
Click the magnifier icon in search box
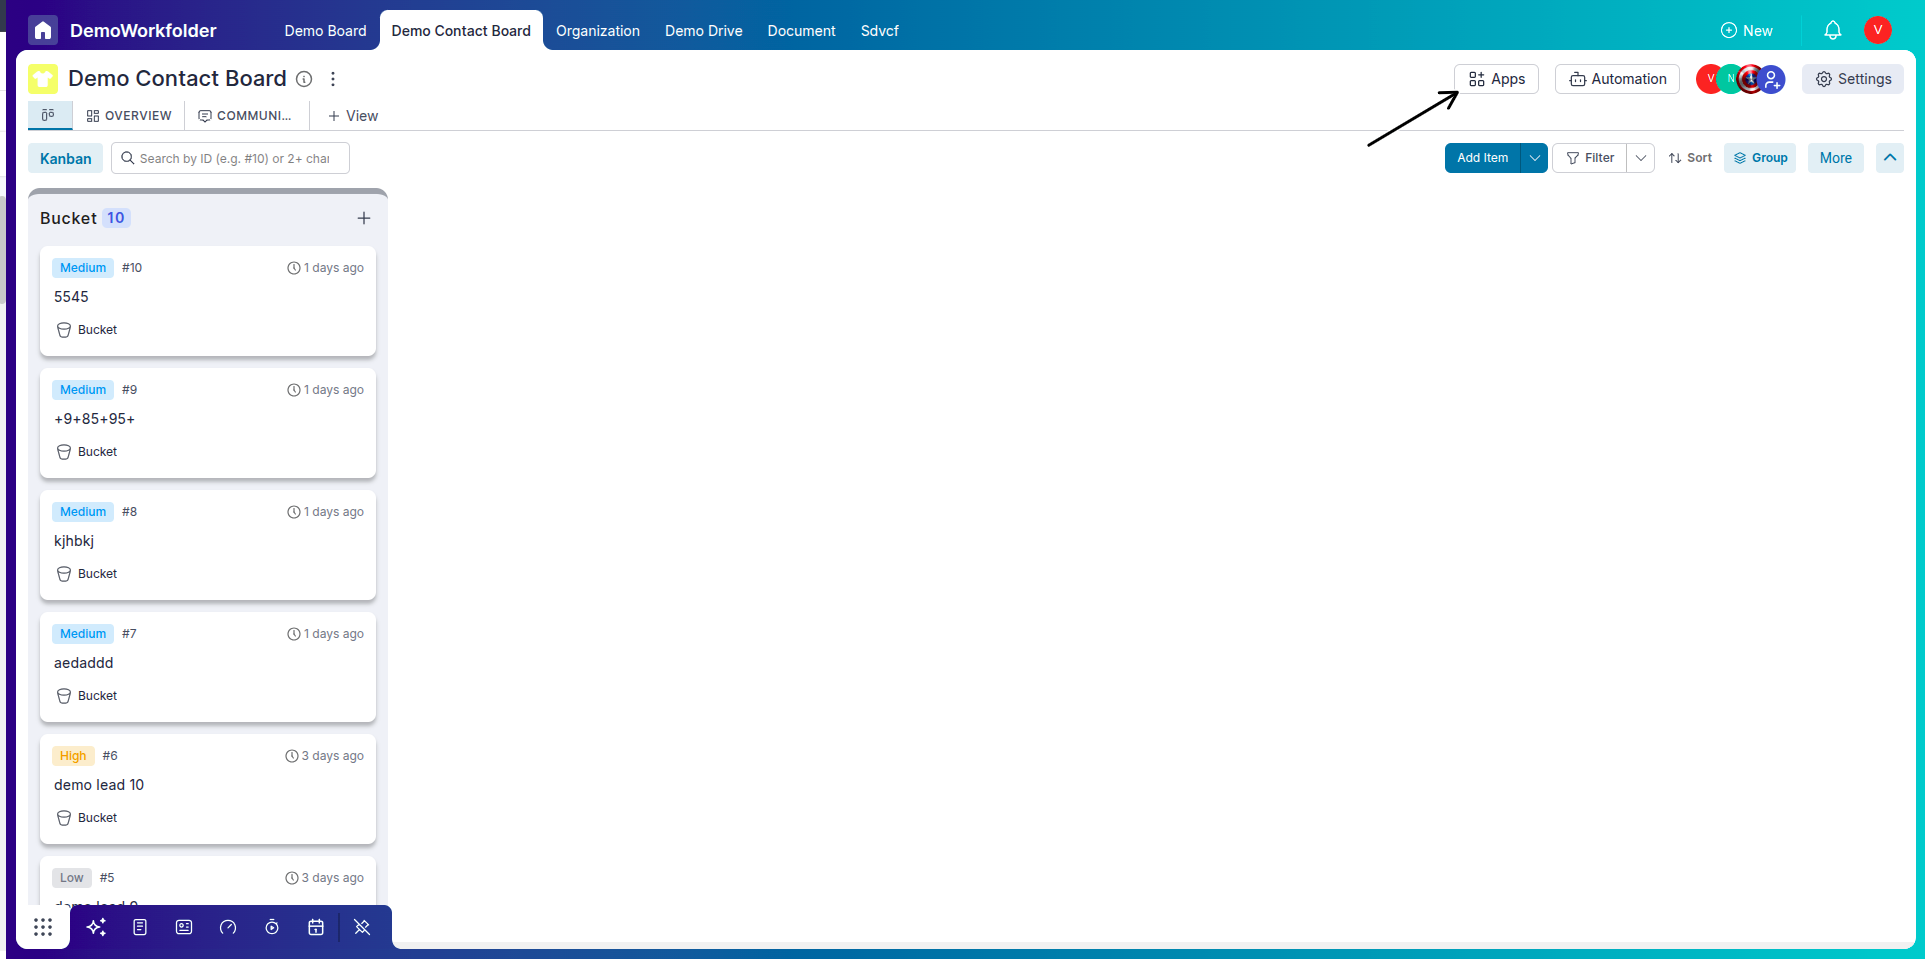pos(128,158)
